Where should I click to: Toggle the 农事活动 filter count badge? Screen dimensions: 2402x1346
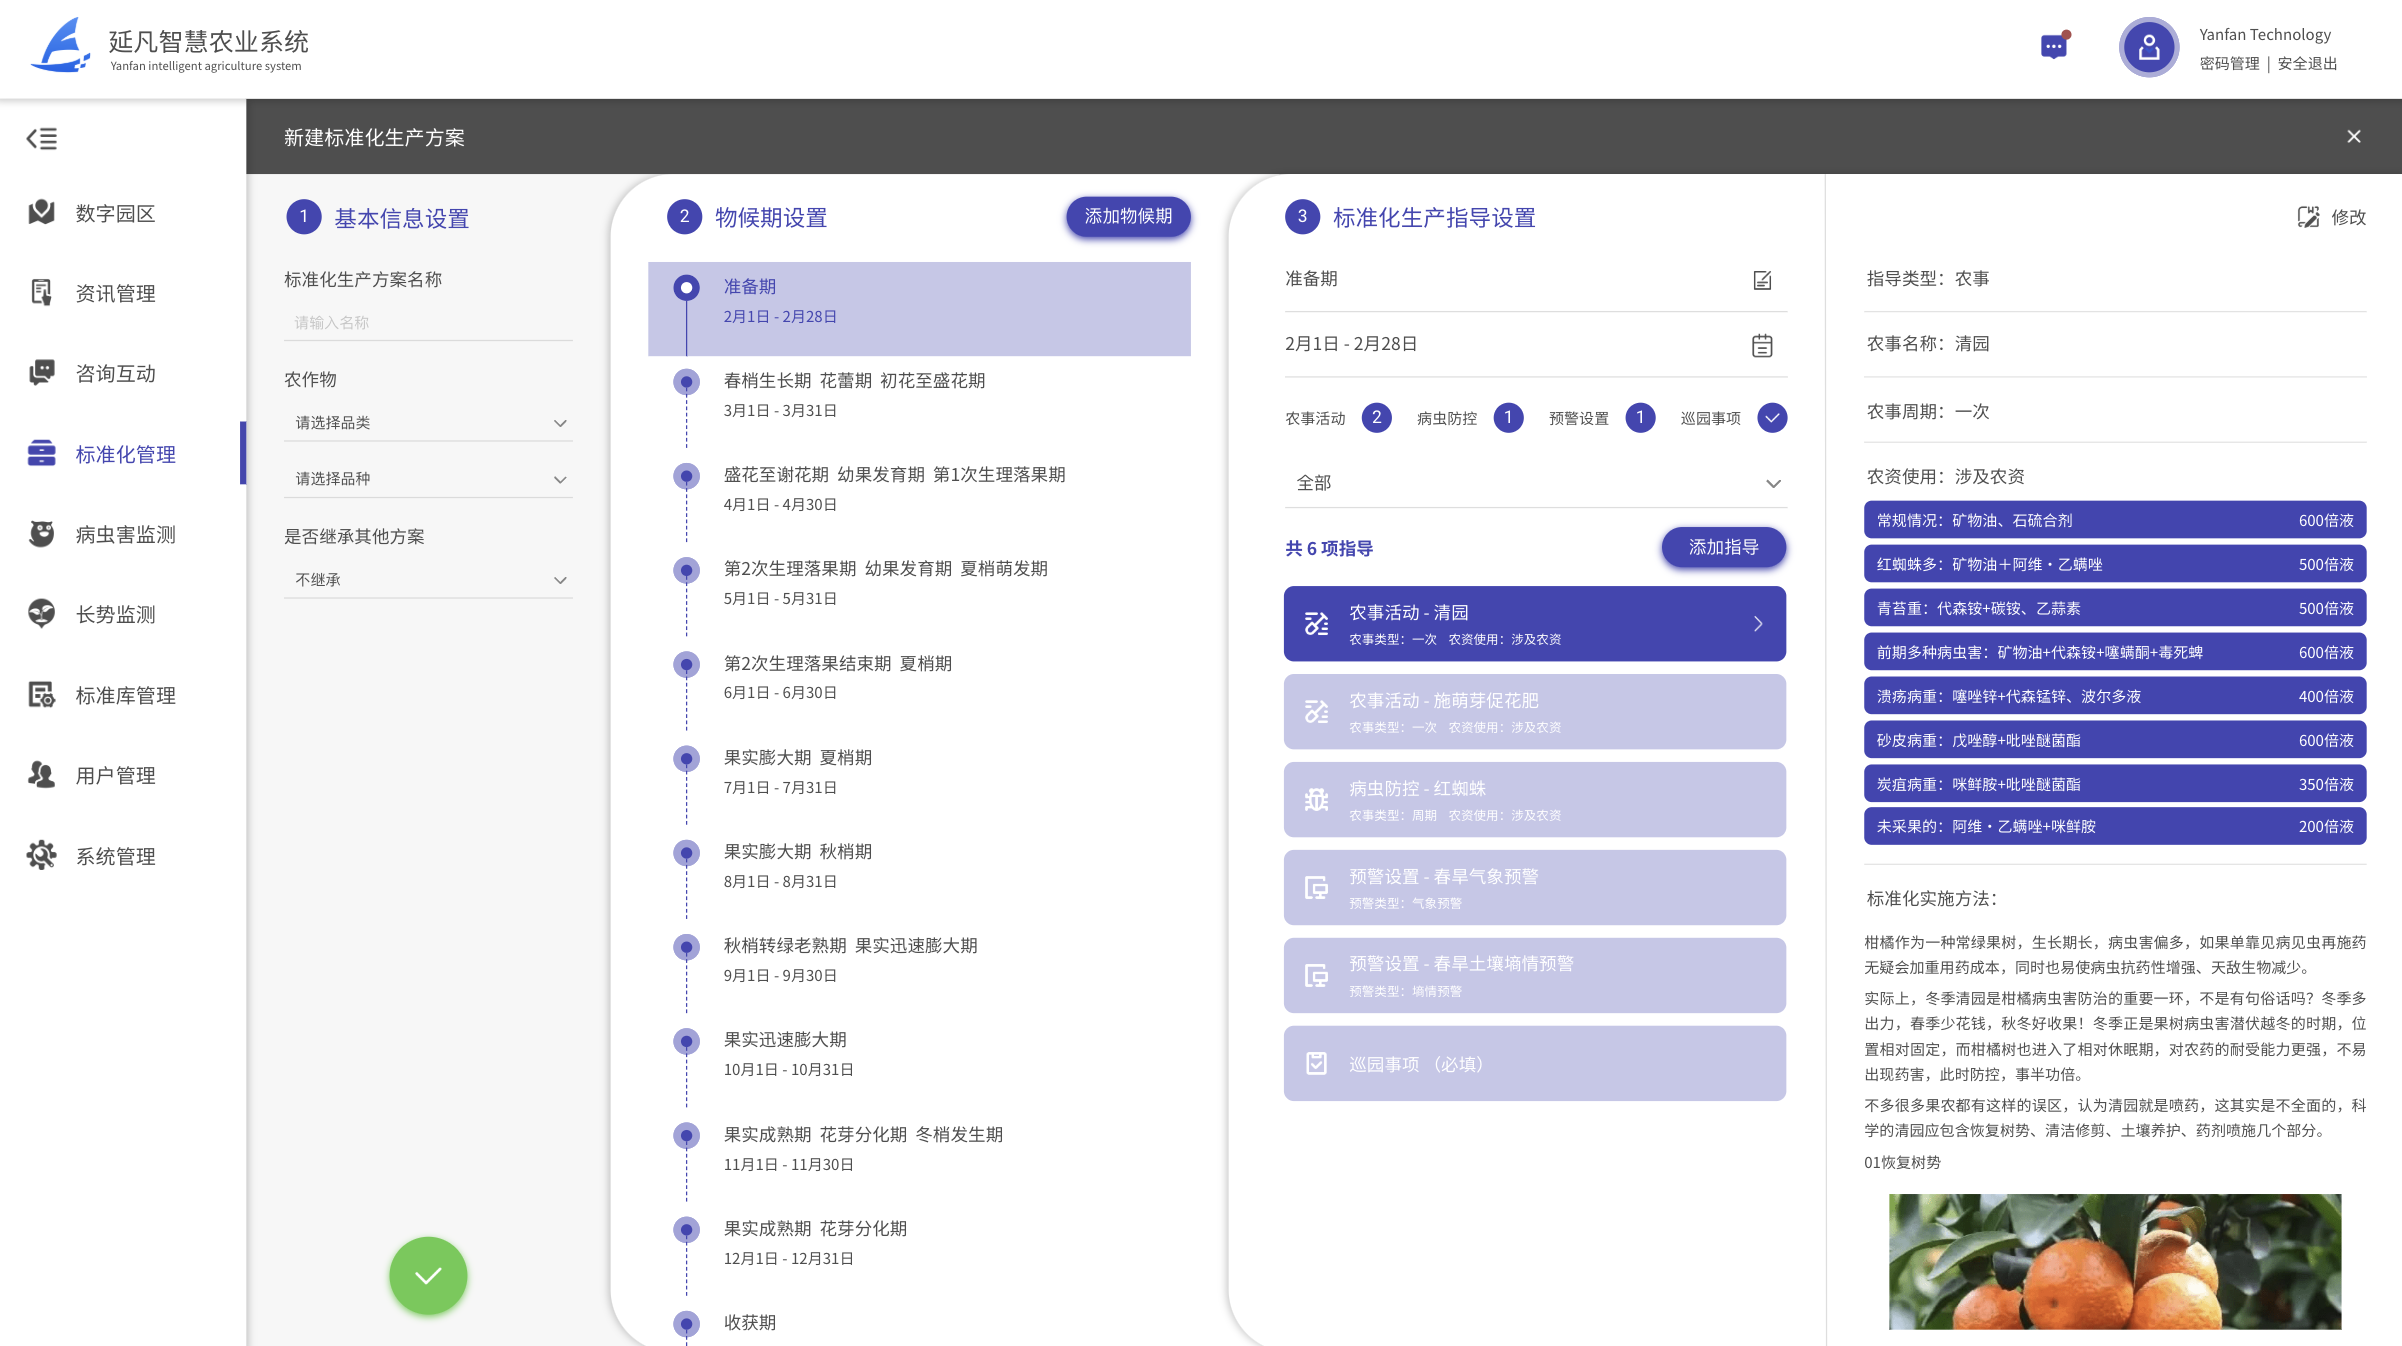pos(1376,418)
